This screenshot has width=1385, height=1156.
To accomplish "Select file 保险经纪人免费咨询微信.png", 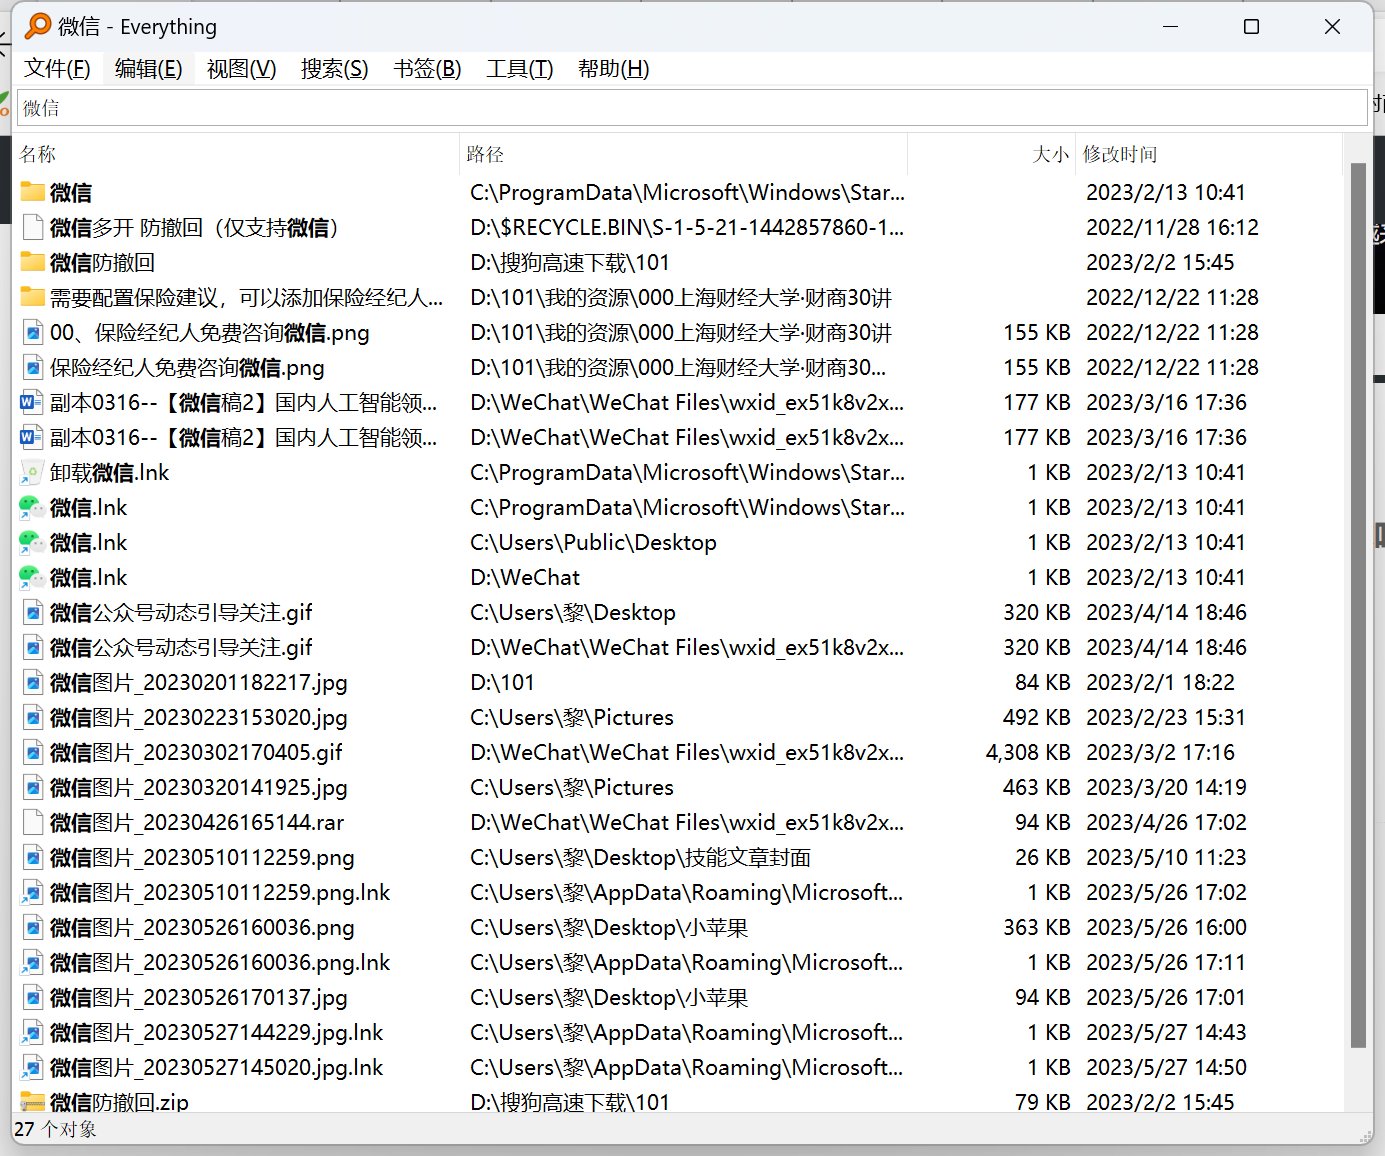I will coord(187,367).
